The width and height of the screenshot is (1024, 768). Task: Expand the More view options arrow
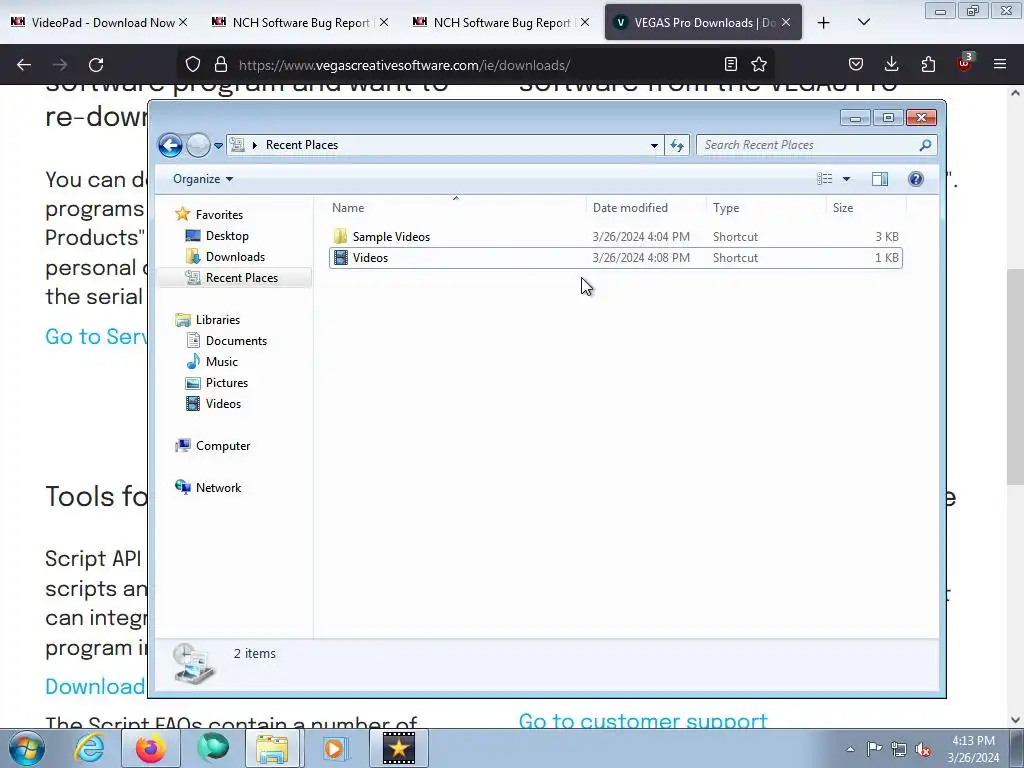pos(846,179)
